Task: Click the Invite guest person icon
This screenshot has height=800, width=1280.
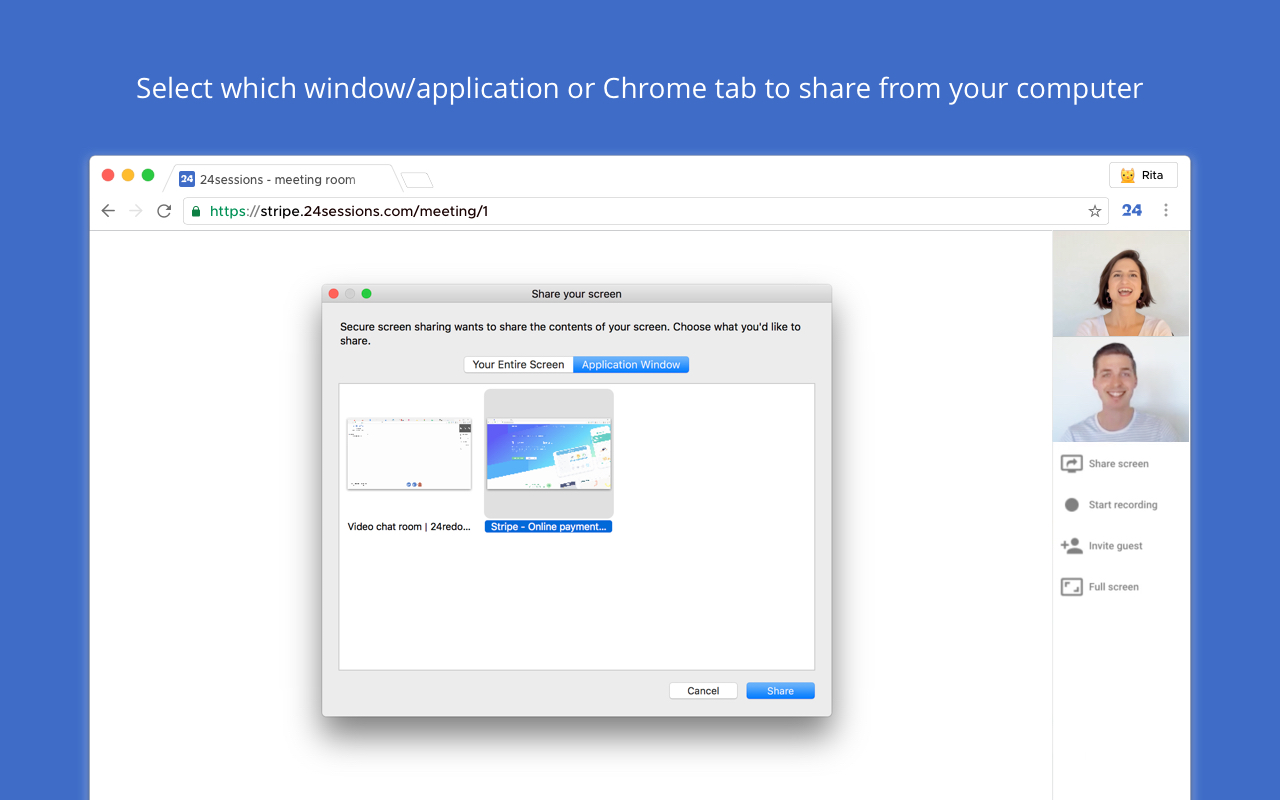Action: [1071, 546]
